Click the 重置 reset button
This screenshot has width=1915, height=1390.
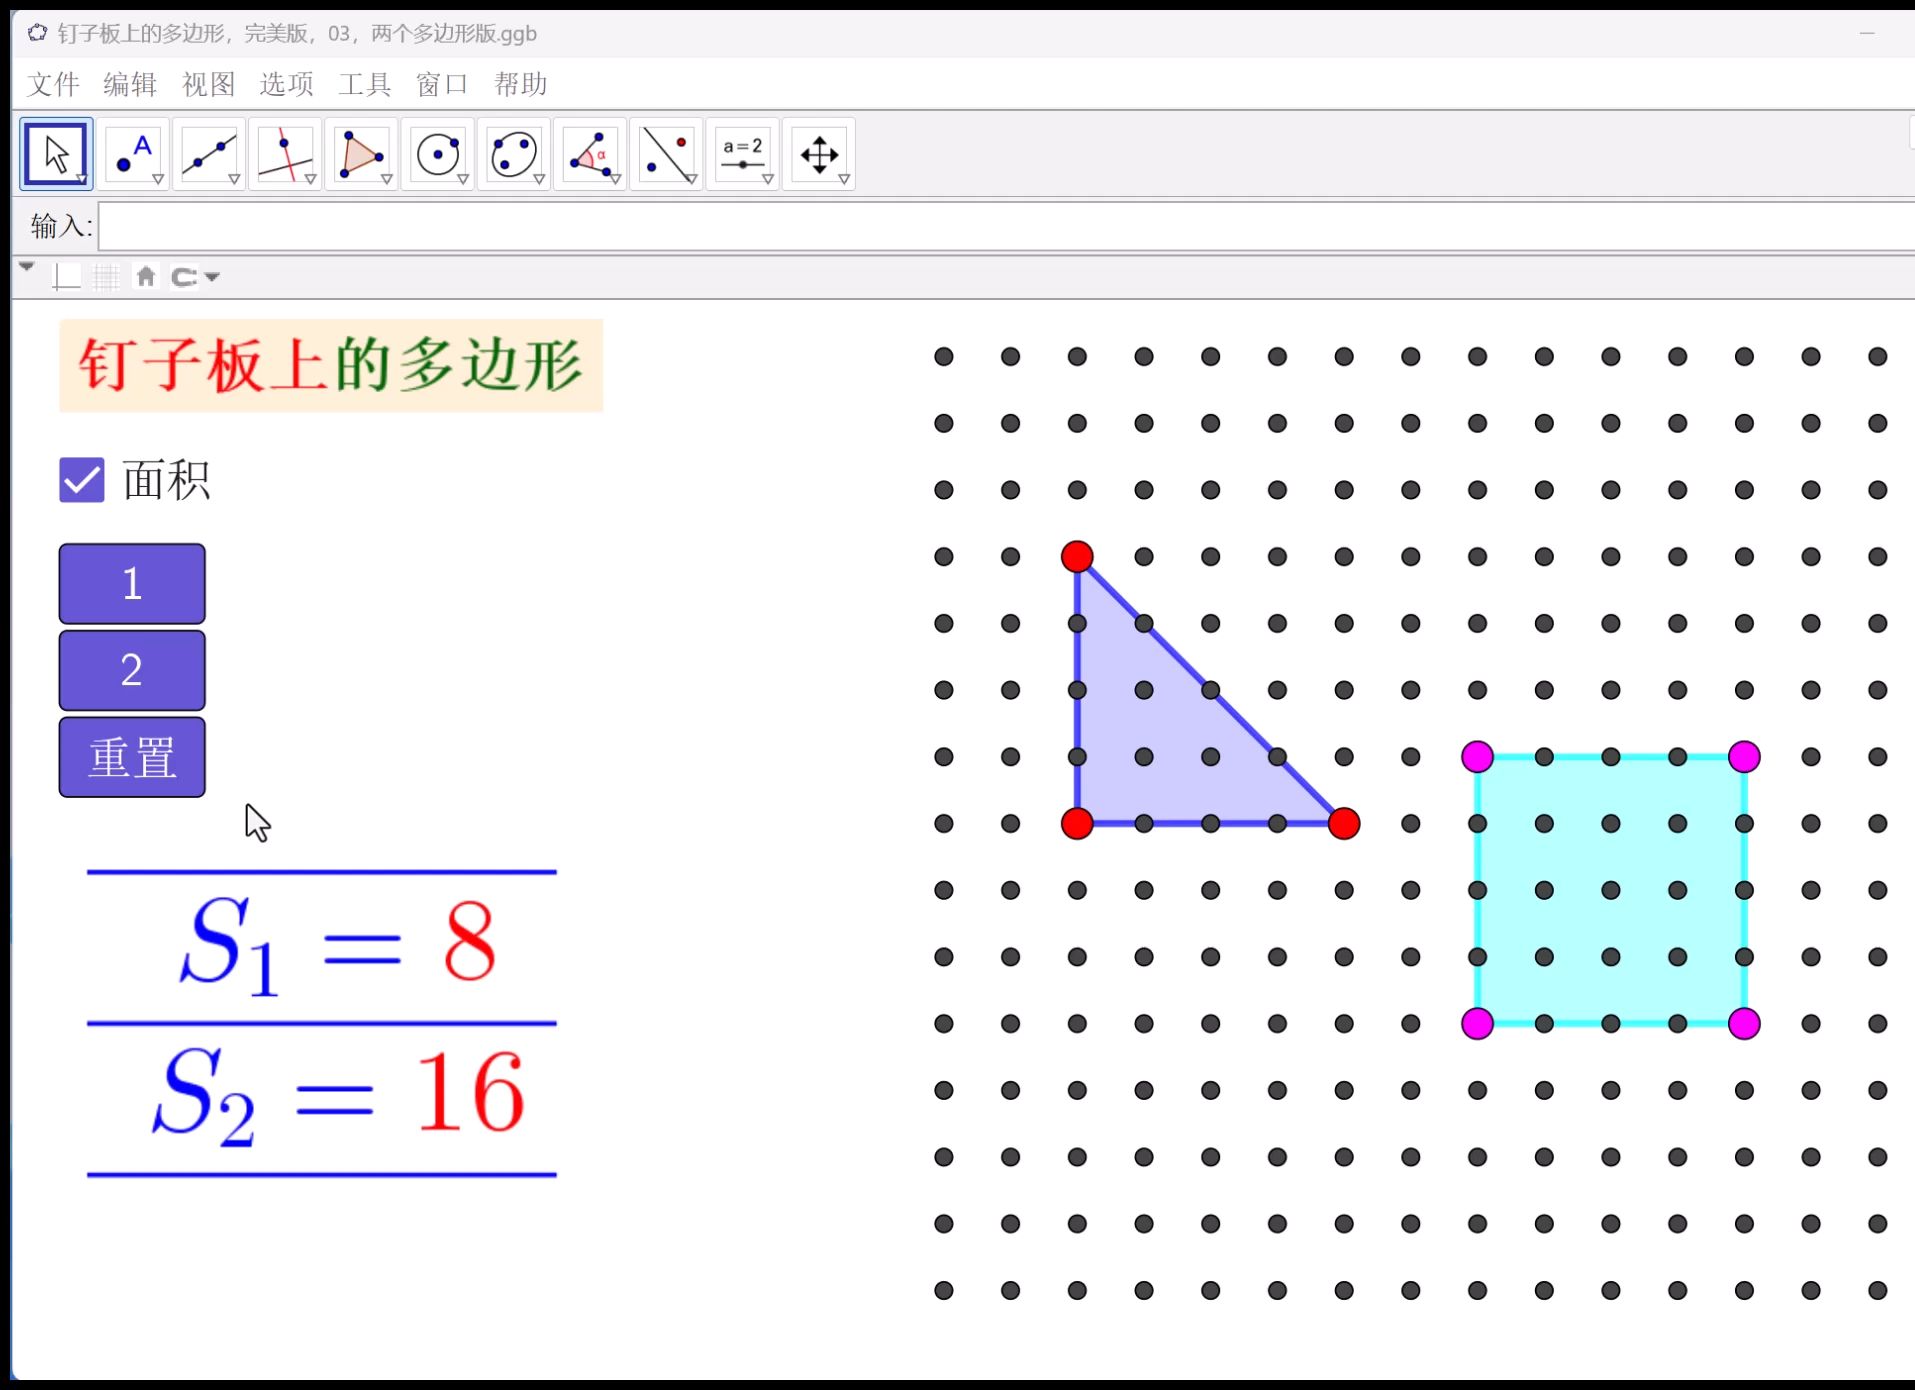click(132, 757)
